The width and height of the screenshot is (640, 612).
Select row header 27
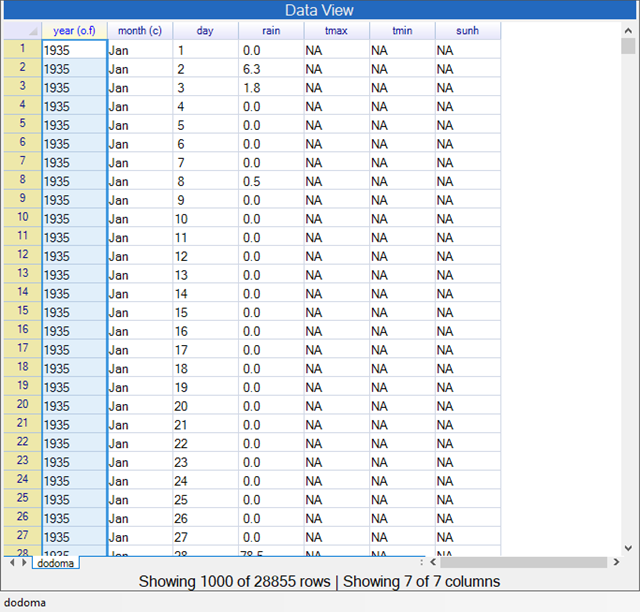tap(22, 536)
